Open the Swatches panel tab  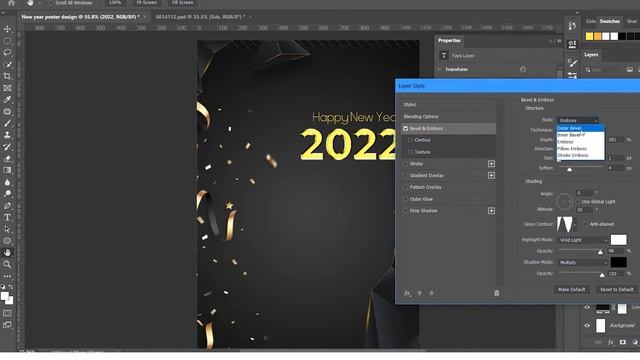(609, 21)
